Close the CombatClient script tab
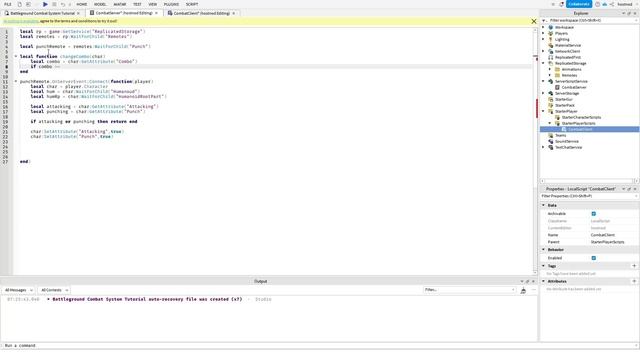 tap(233, 13)
